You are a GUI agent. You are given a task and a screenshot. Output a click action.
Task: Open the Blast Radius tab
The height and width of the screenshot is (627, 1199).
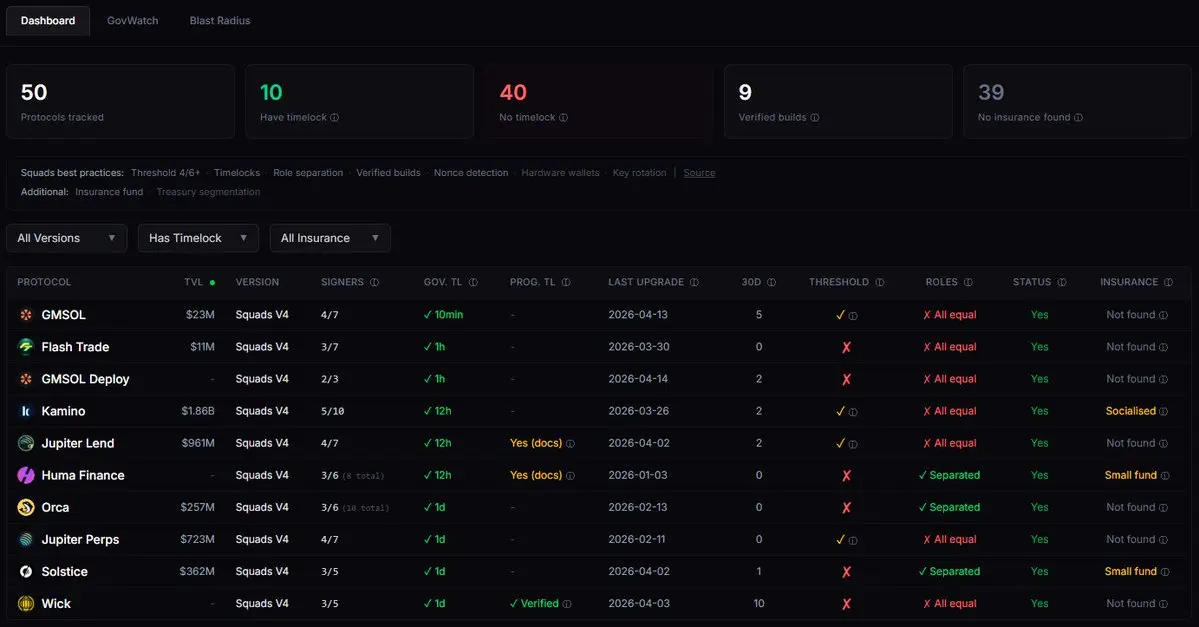(x=220, y=21)
